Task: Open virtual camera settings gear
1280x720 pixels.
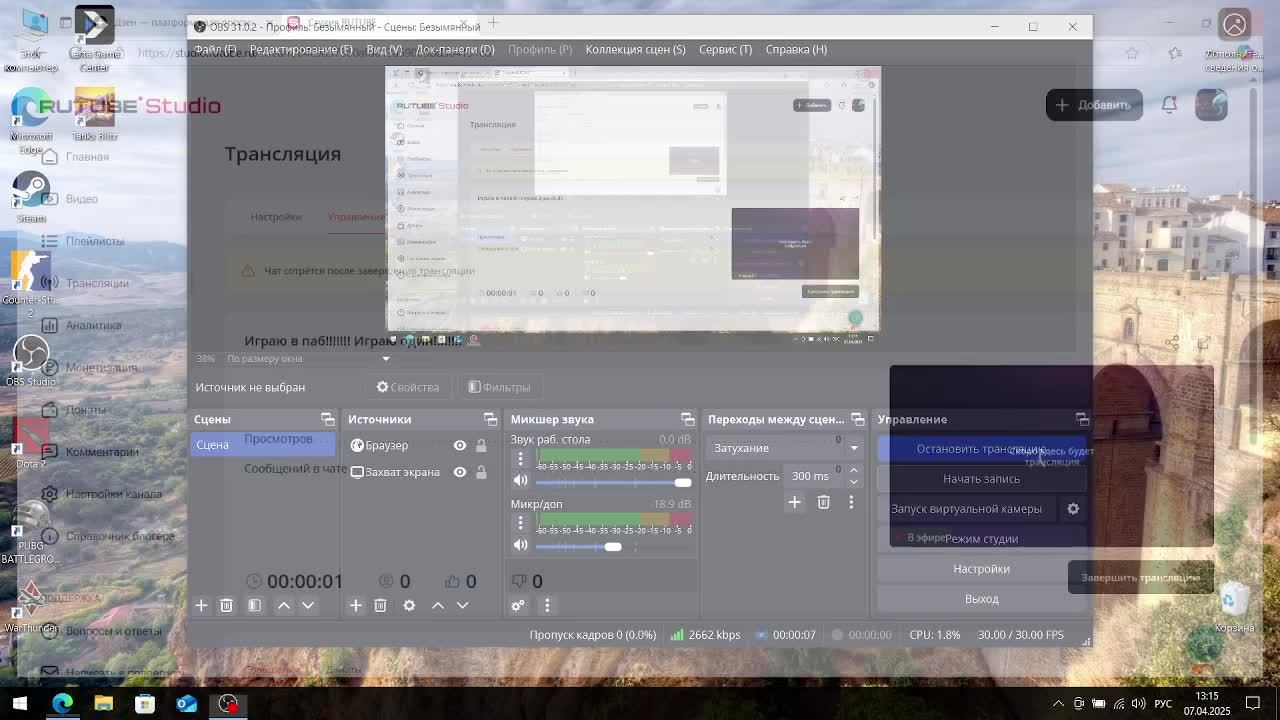Action: coord(1073,509)
